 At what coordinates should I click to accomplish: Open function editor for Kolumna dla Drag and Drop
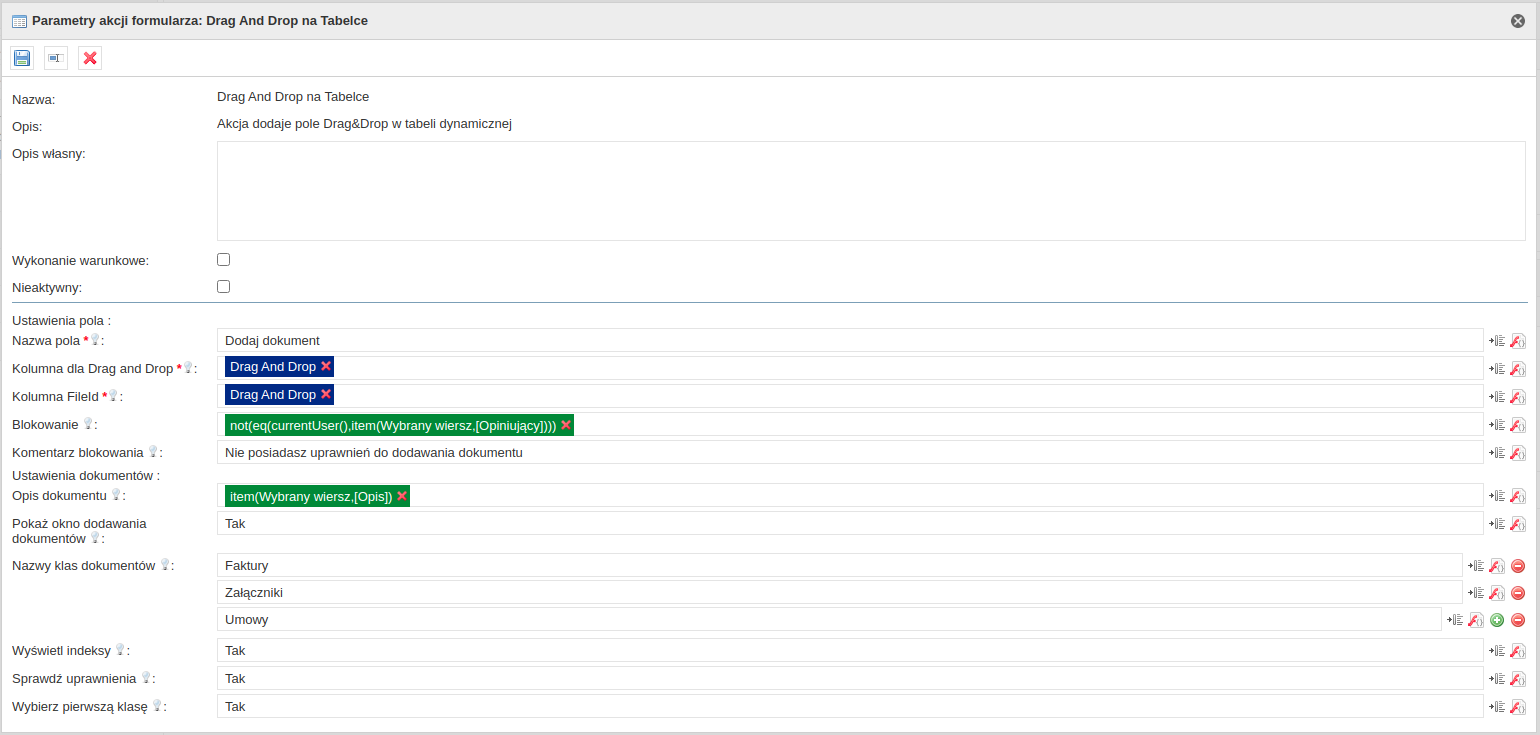pos(1518,368)
